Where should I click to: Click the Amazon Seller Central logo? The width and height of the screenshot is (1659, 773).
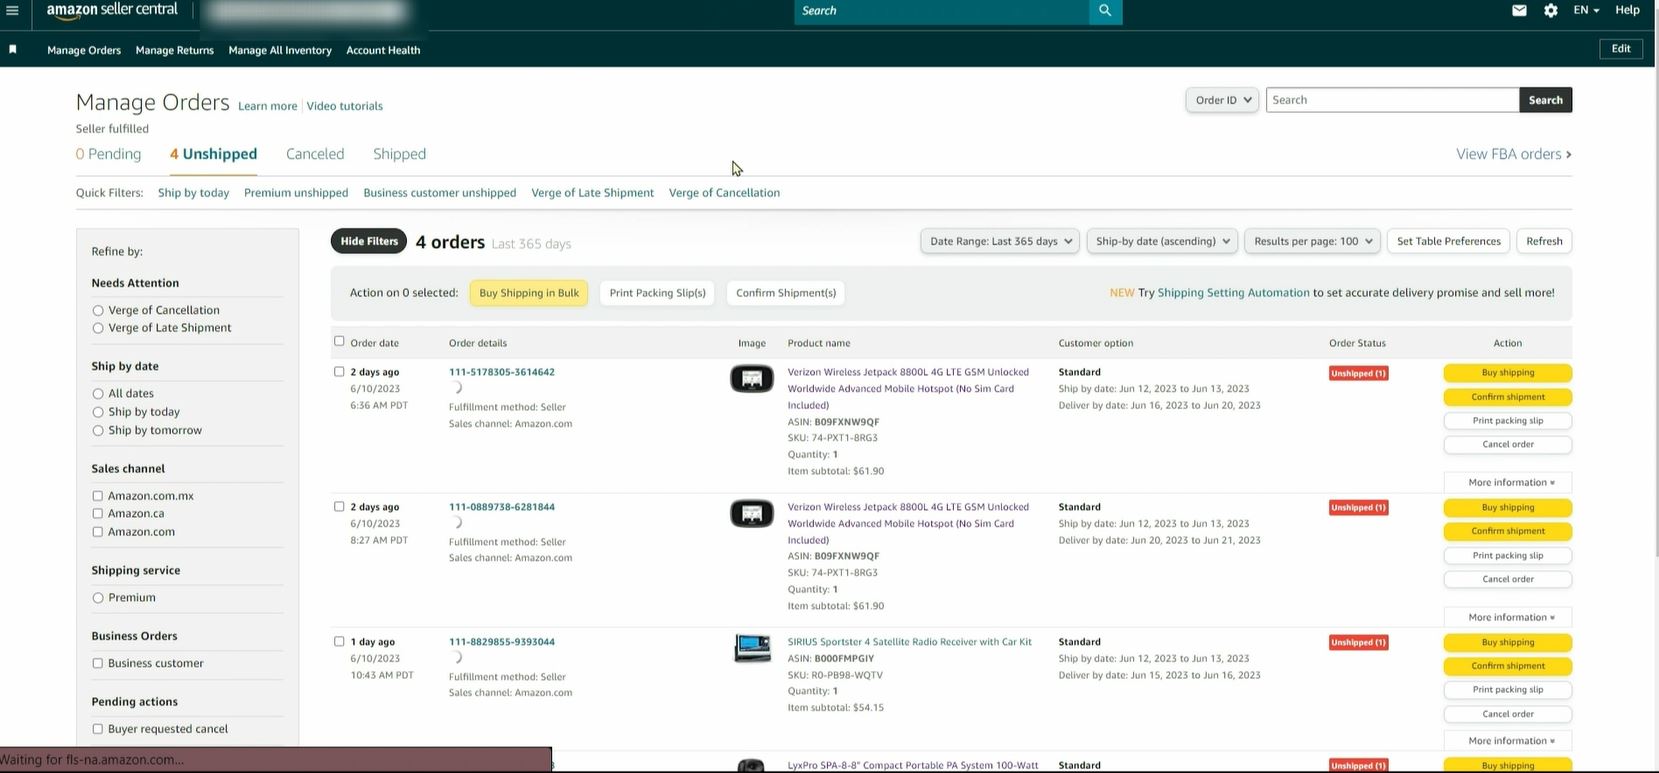[x=112, y=10]
